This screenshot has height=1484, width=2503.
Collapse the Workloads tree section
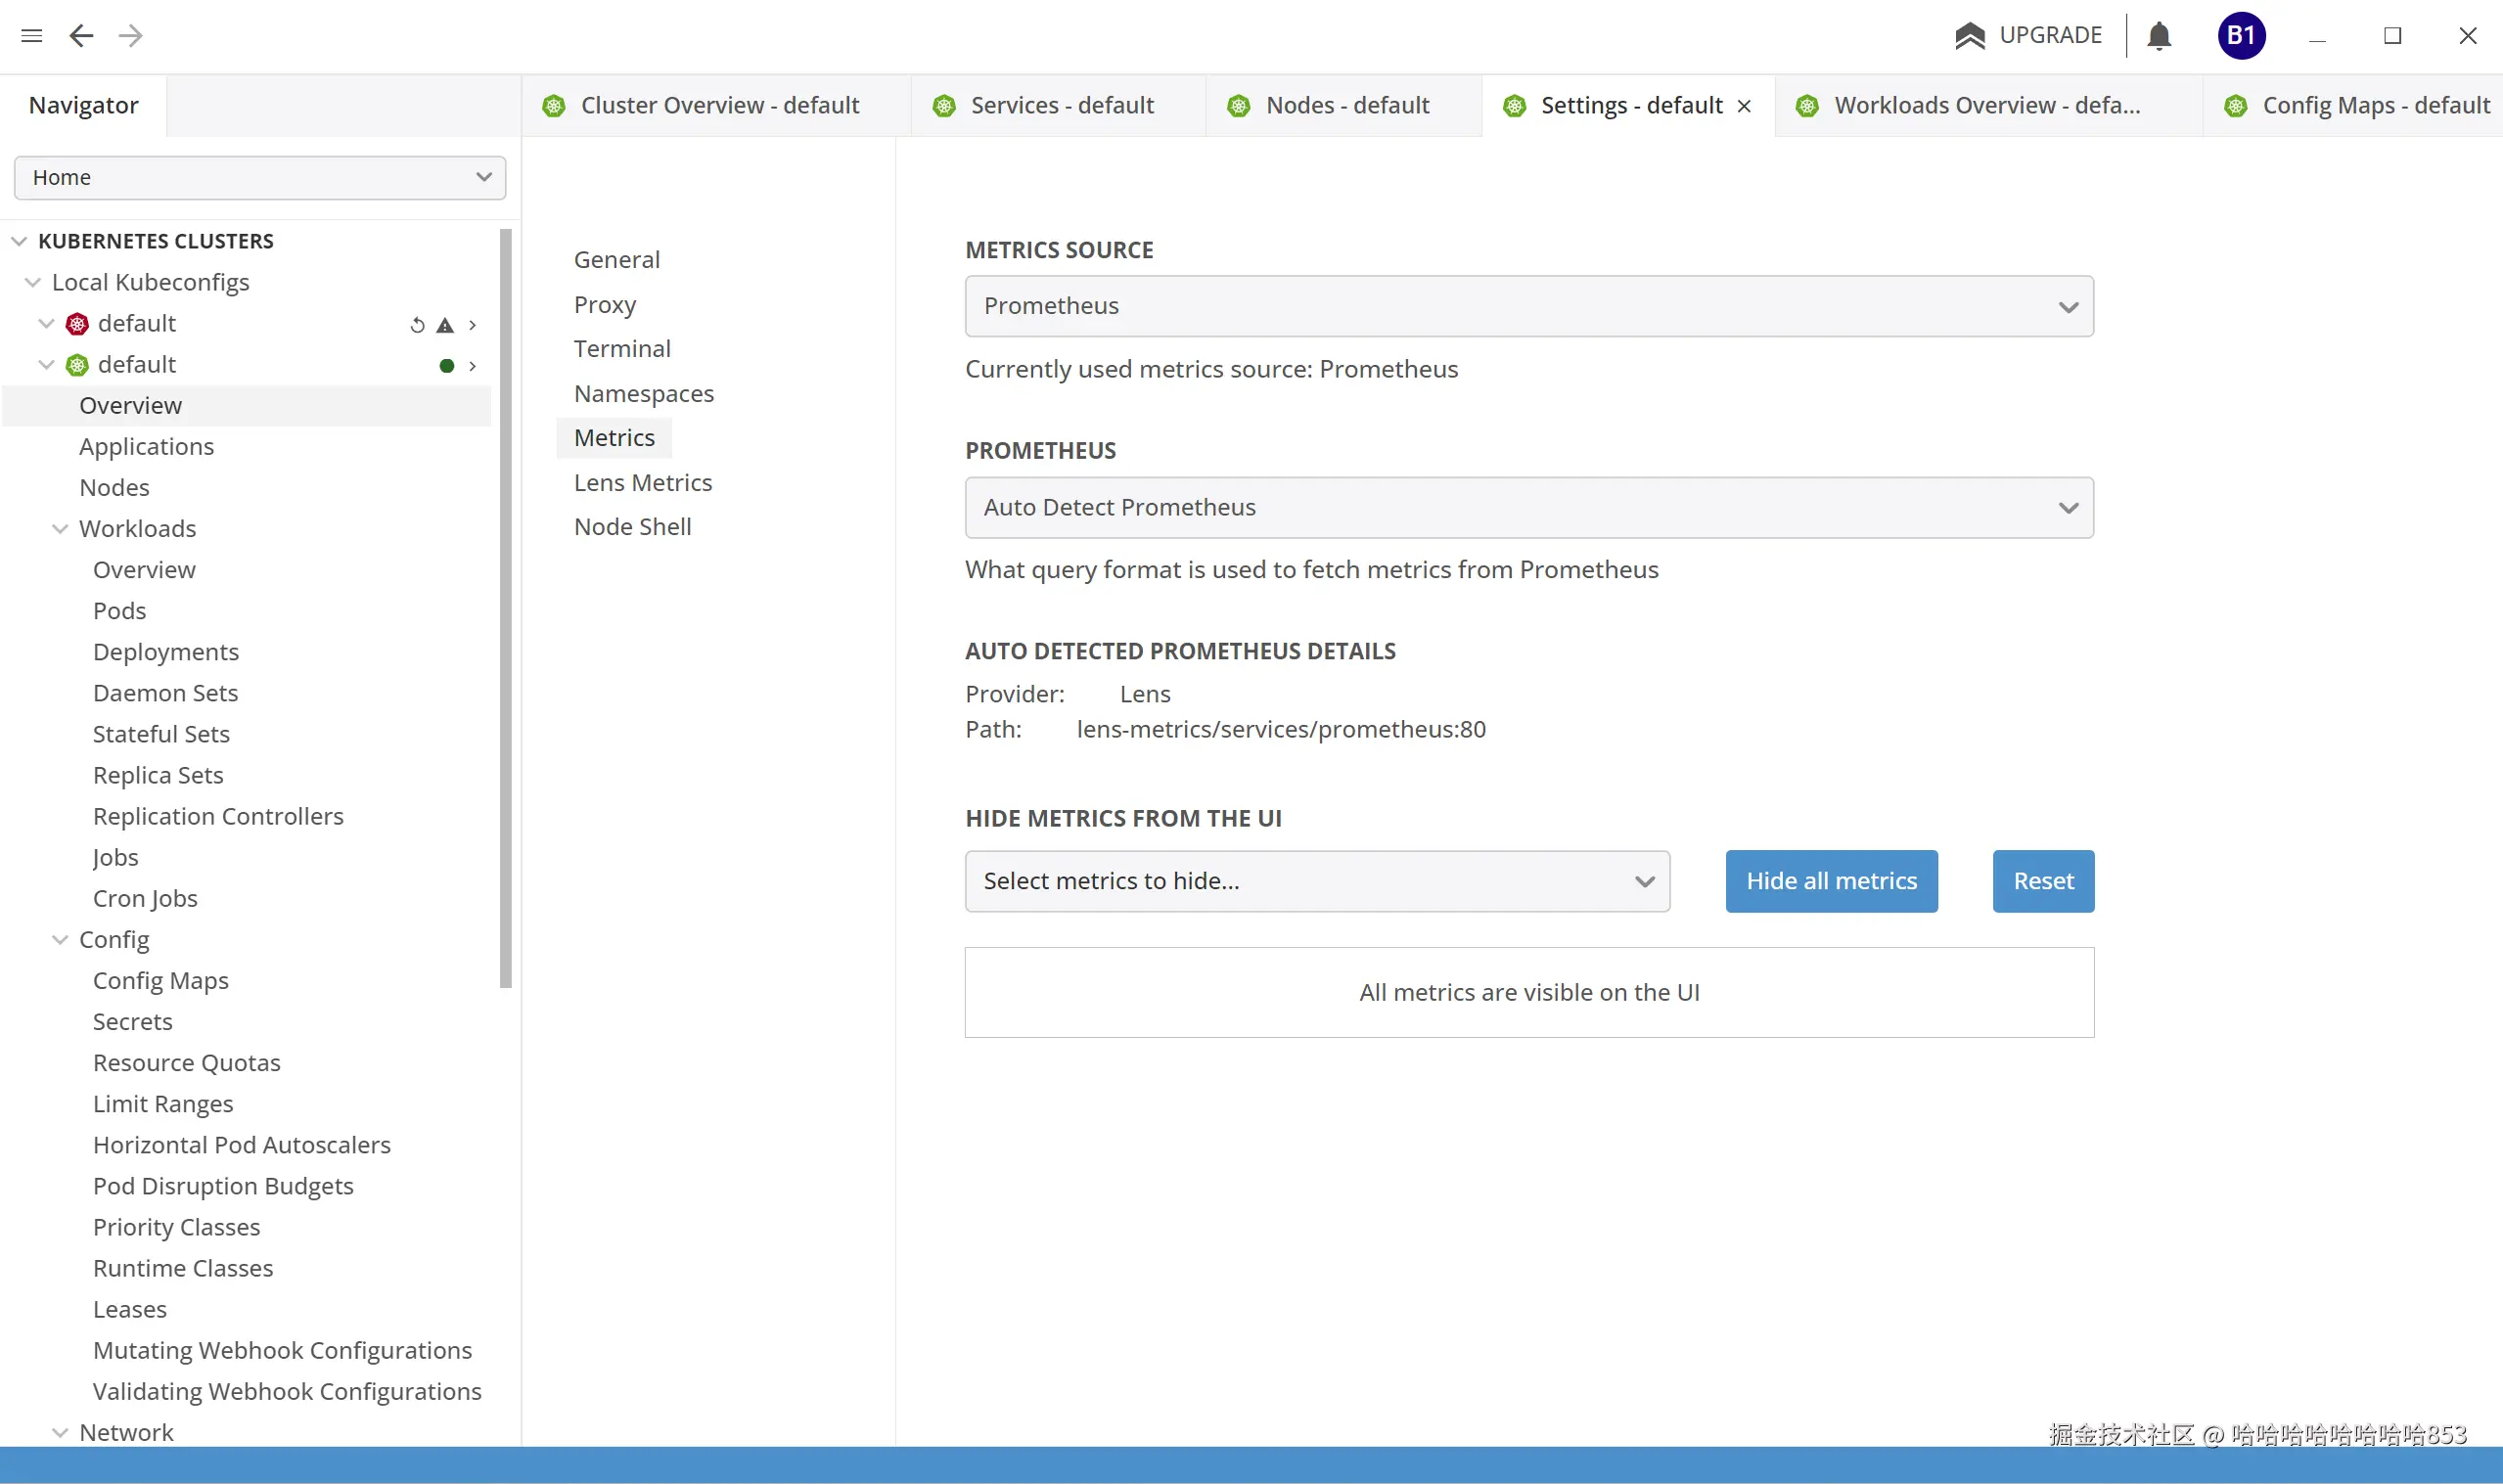click(x=60, y=529)
